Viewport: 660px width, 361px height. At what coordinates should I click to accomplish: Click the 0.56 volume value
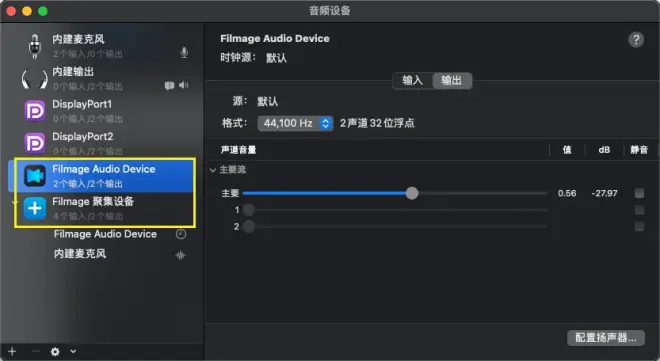point(567,193)
